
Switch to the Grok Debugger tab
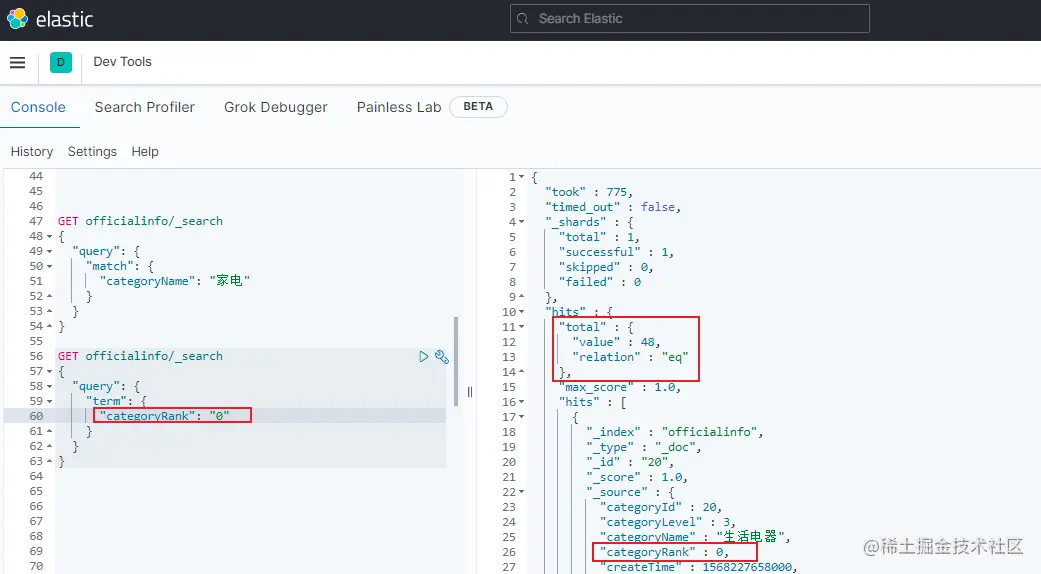coord(276,108)
